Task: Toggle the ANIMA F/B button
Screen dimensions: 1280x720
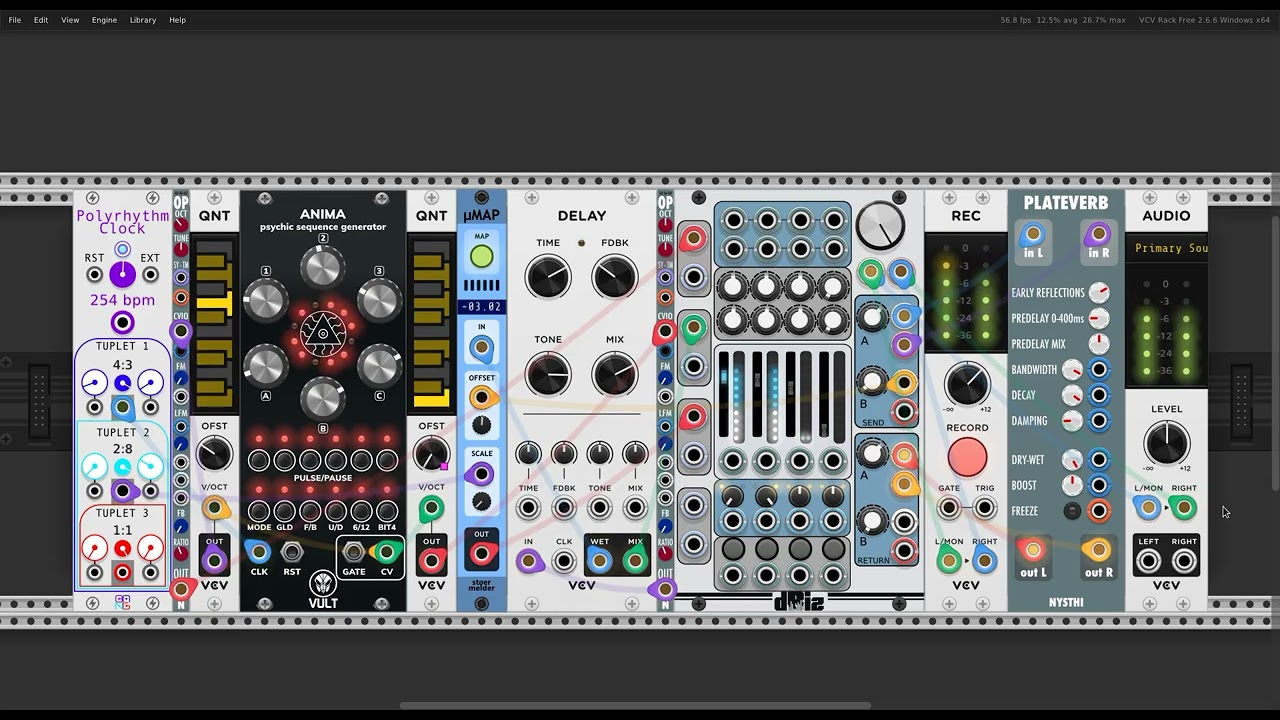Action: tap(310, 511)
